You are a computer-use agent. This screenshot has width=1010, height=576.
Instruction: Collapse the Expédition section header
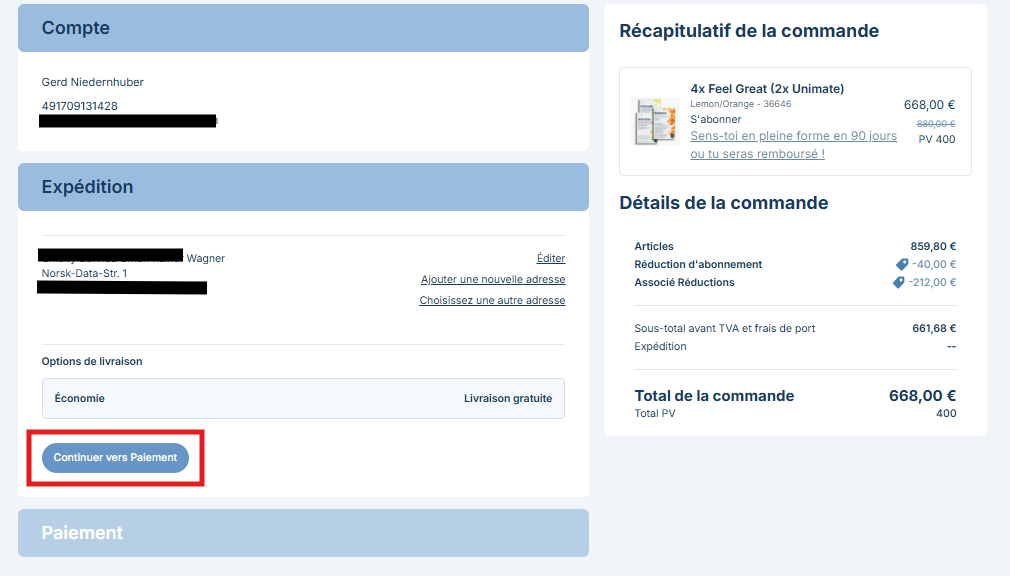[x=303, y=187]
